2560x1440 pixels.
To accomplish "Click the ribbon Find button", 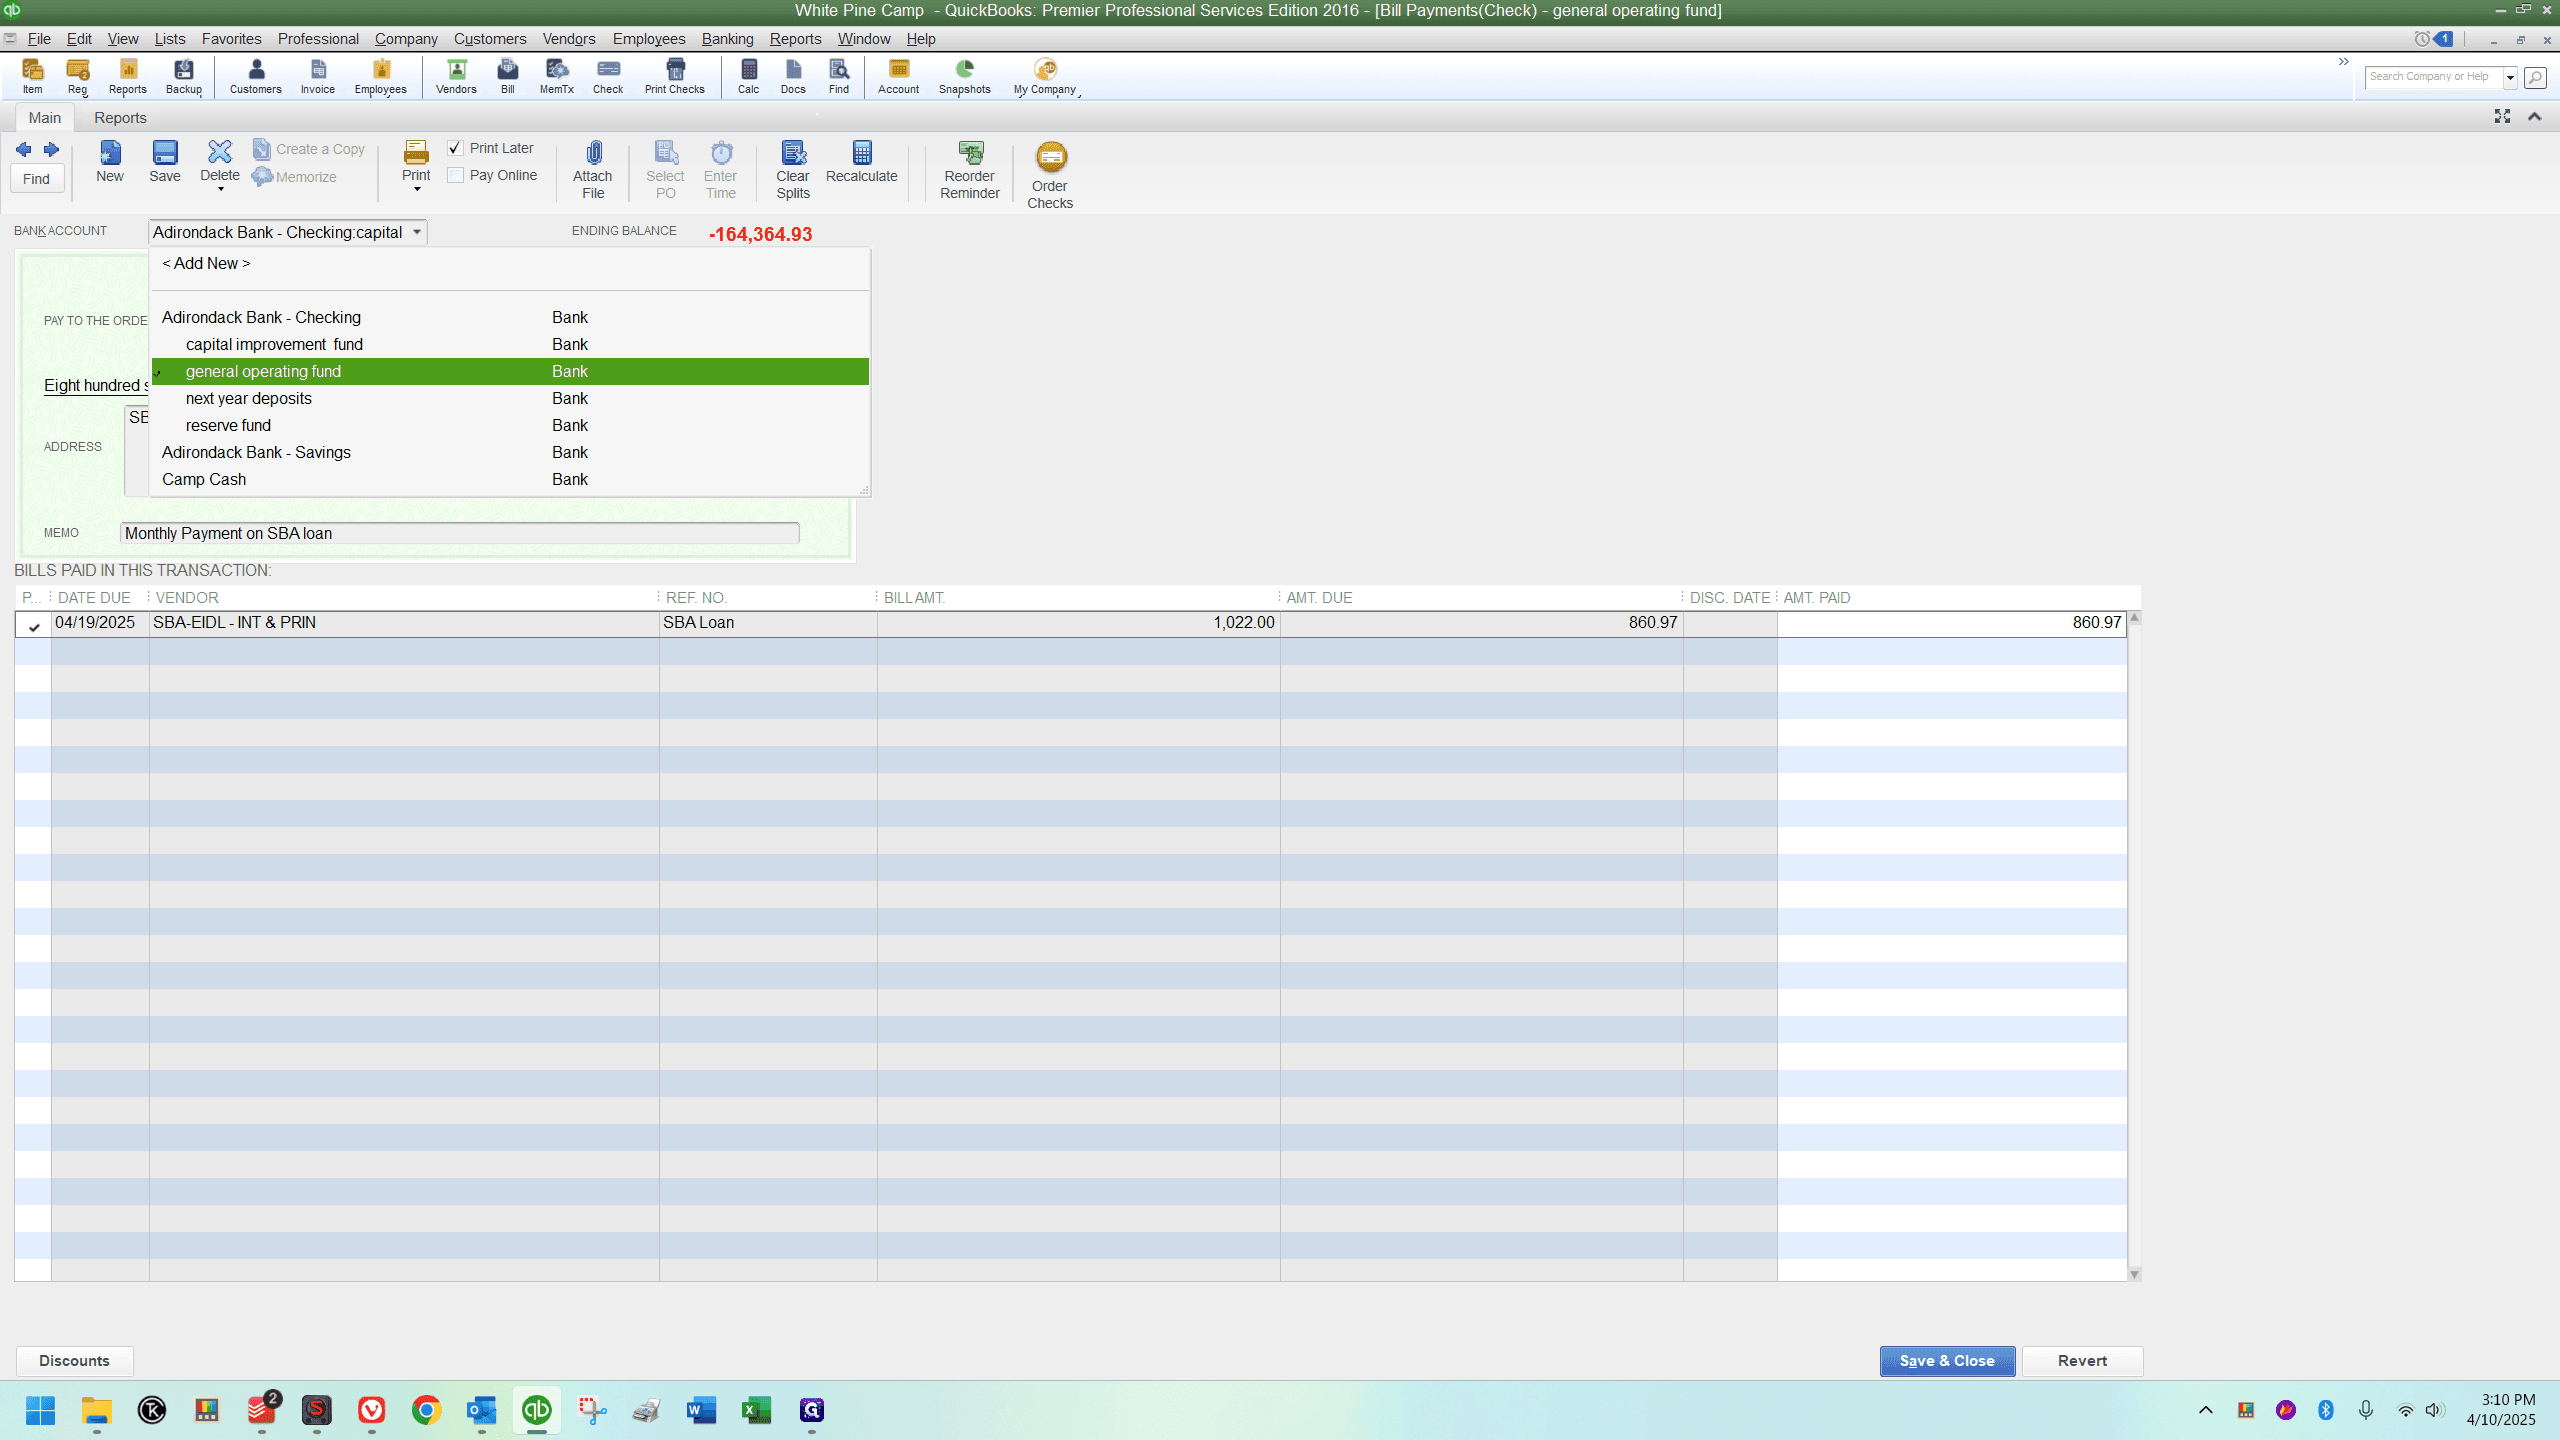I will [37, 179].
